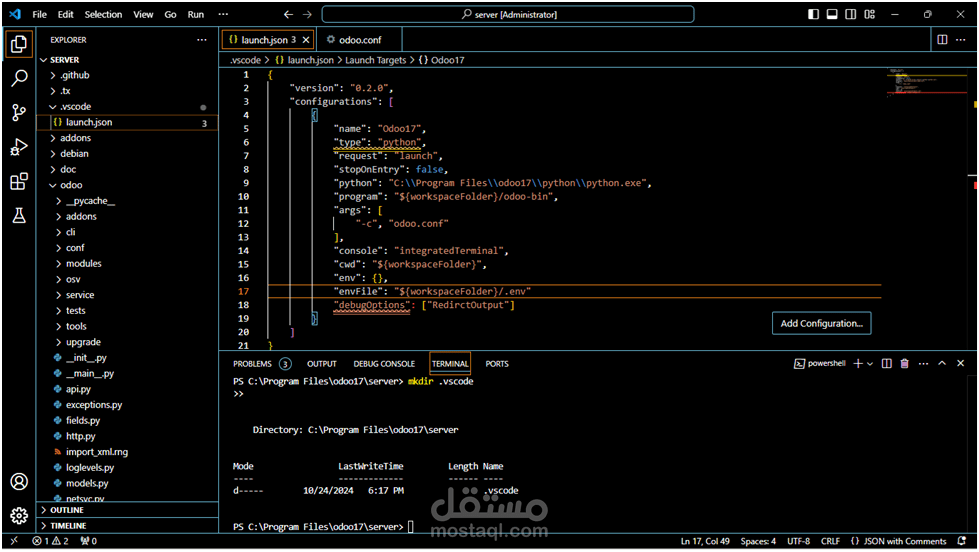Open the File menu

39,14
